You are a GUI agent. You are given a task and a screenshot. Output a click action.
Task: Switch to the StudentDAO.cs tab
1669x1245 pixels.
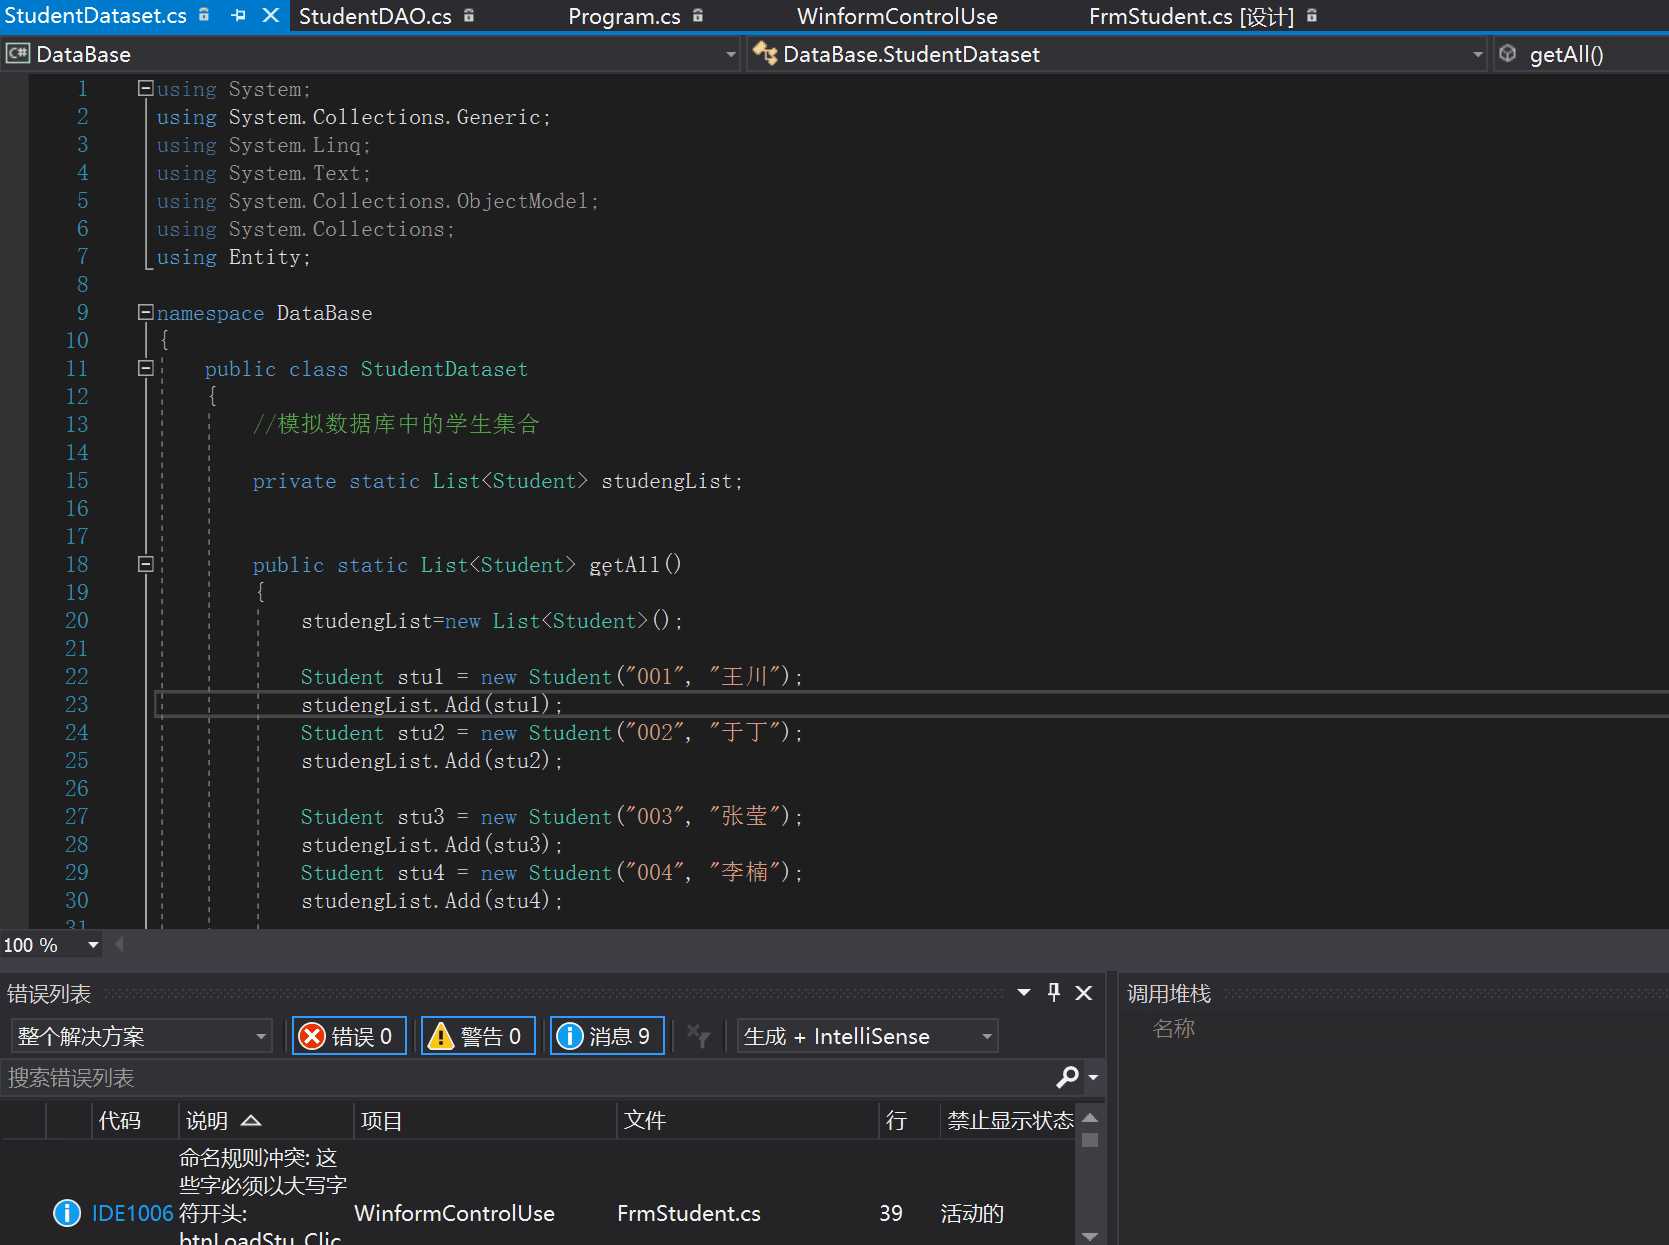tap(375, 16)
